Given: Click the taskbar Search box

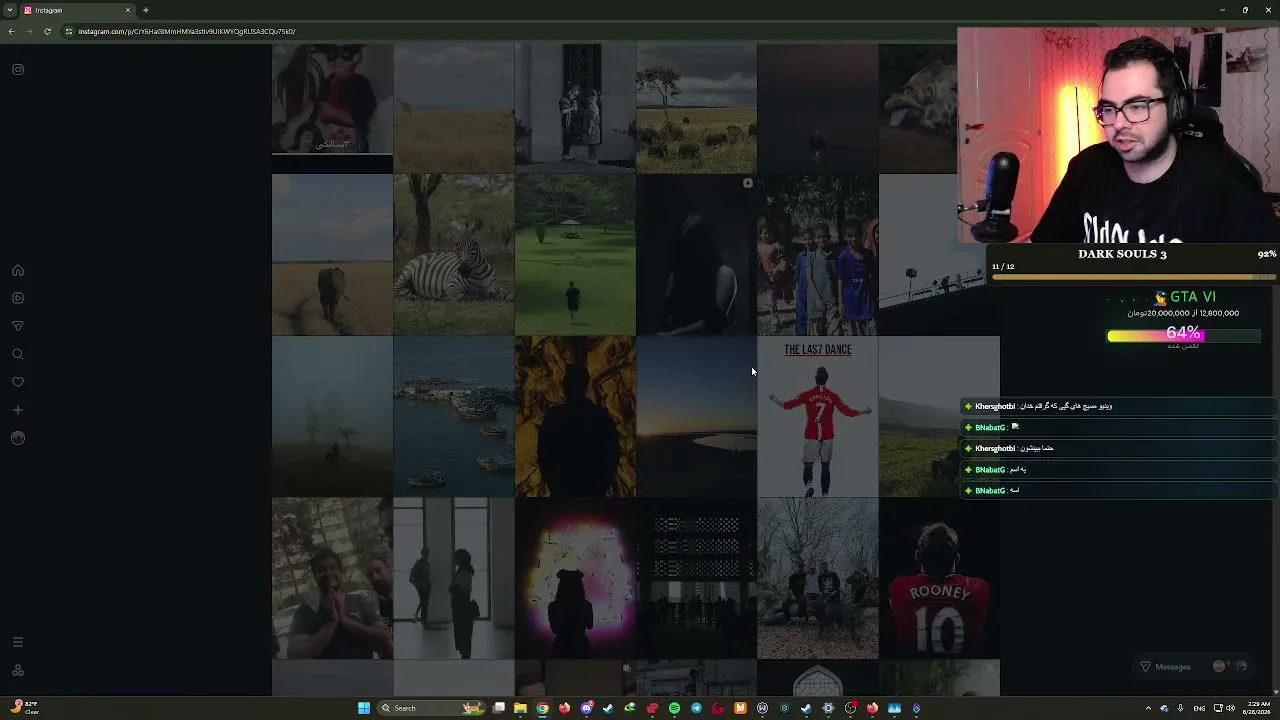Looking at the screenshot, I should coord(430,708).
